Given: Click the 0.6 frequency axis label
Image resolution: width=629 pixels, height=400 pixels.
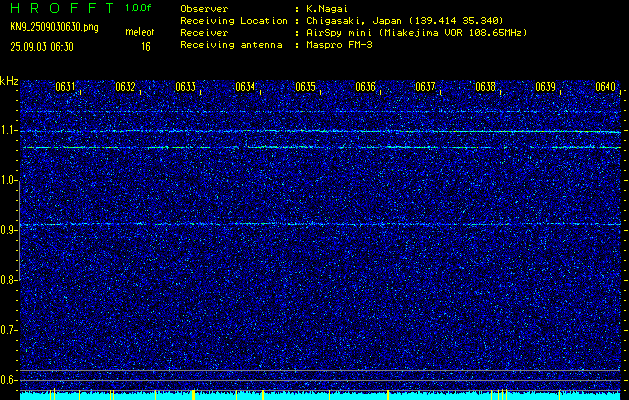Looking at the screenshot, I should point(8,380).
